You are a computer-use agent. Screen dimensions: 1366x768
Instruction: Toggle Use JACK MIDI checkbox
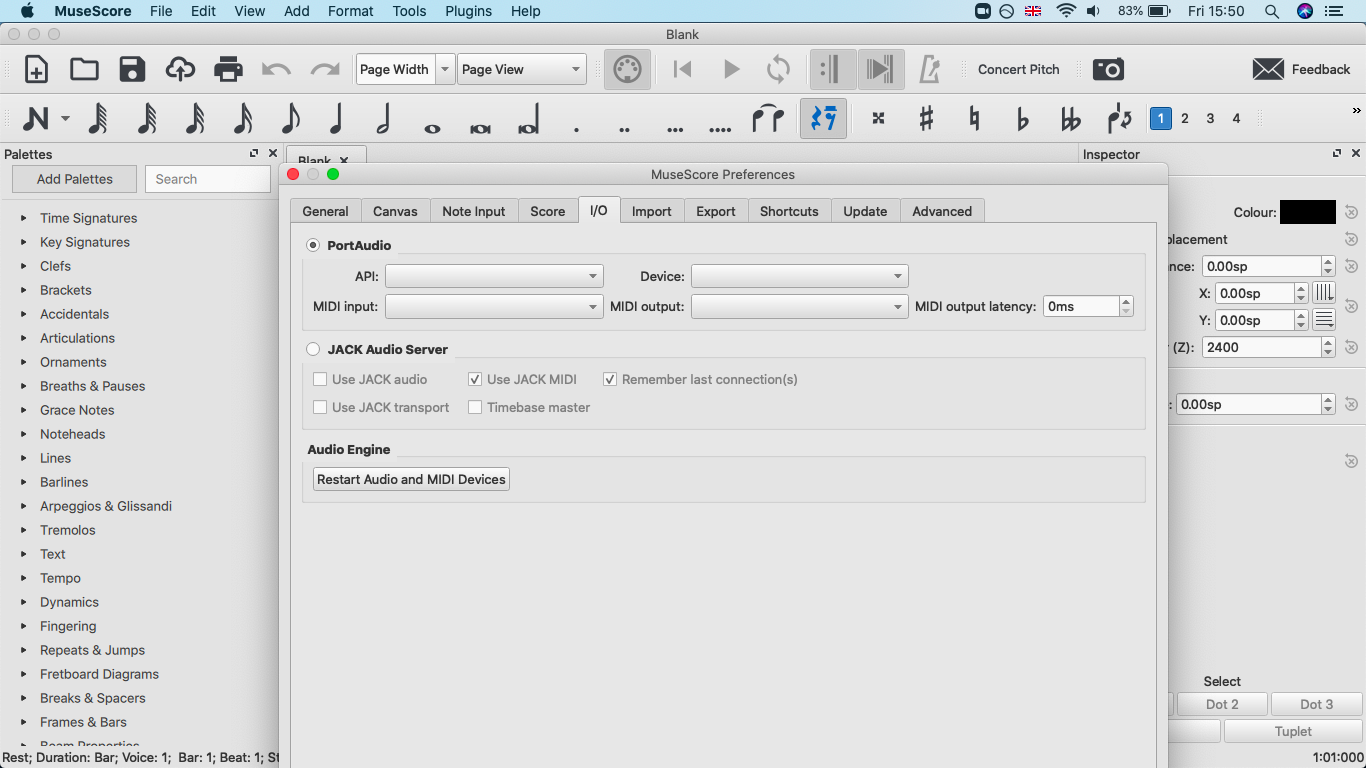coord(475,379)
